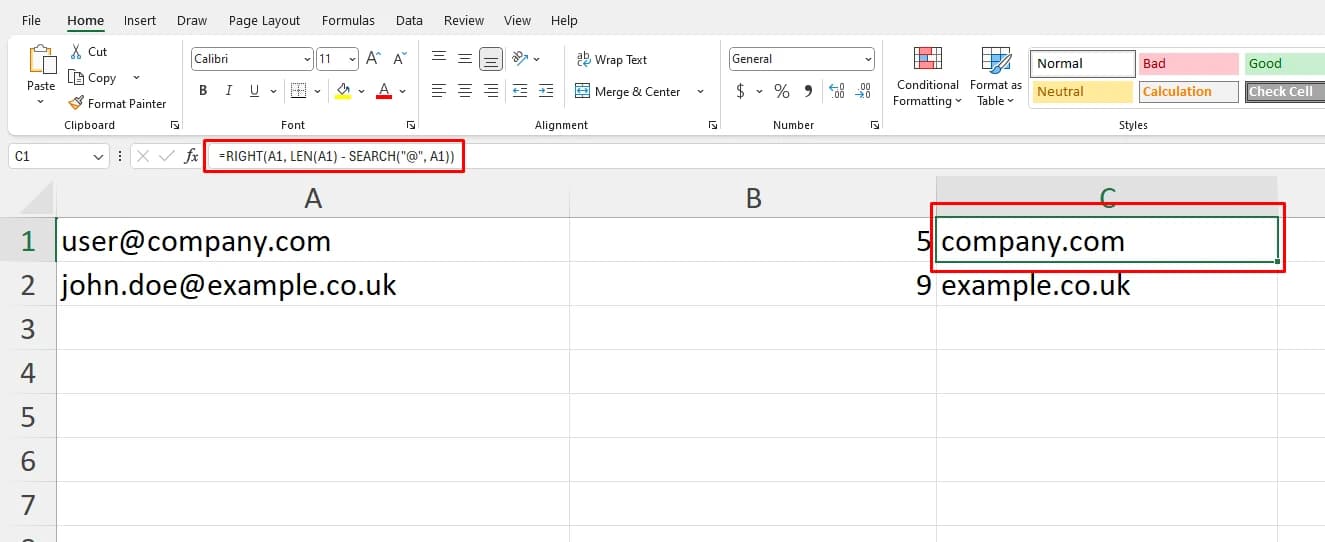
Task: Select cell containing example.co.uk
Action: (x=1107, y=285)
